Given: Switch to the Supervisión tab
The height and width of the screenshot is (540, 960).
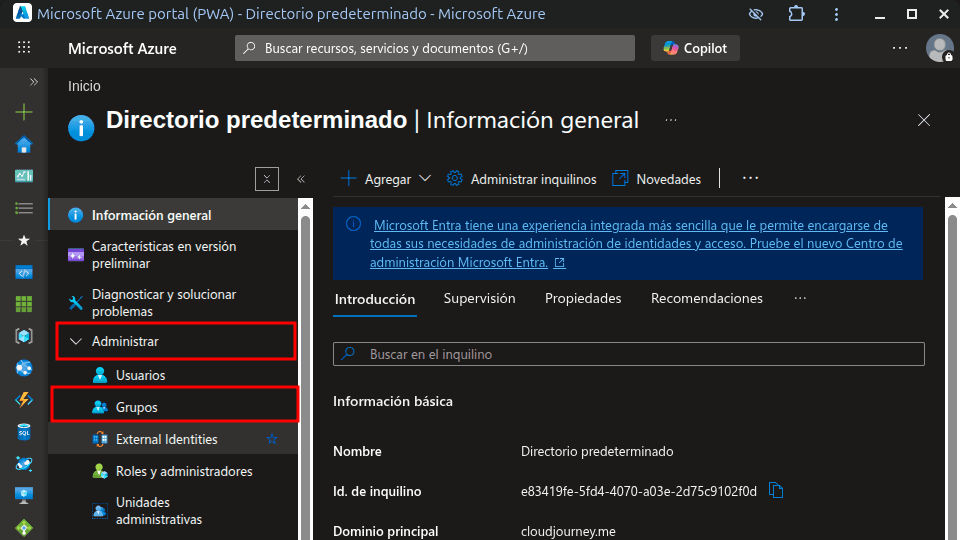Looking at the screenshot, I should tap(479, 299).
